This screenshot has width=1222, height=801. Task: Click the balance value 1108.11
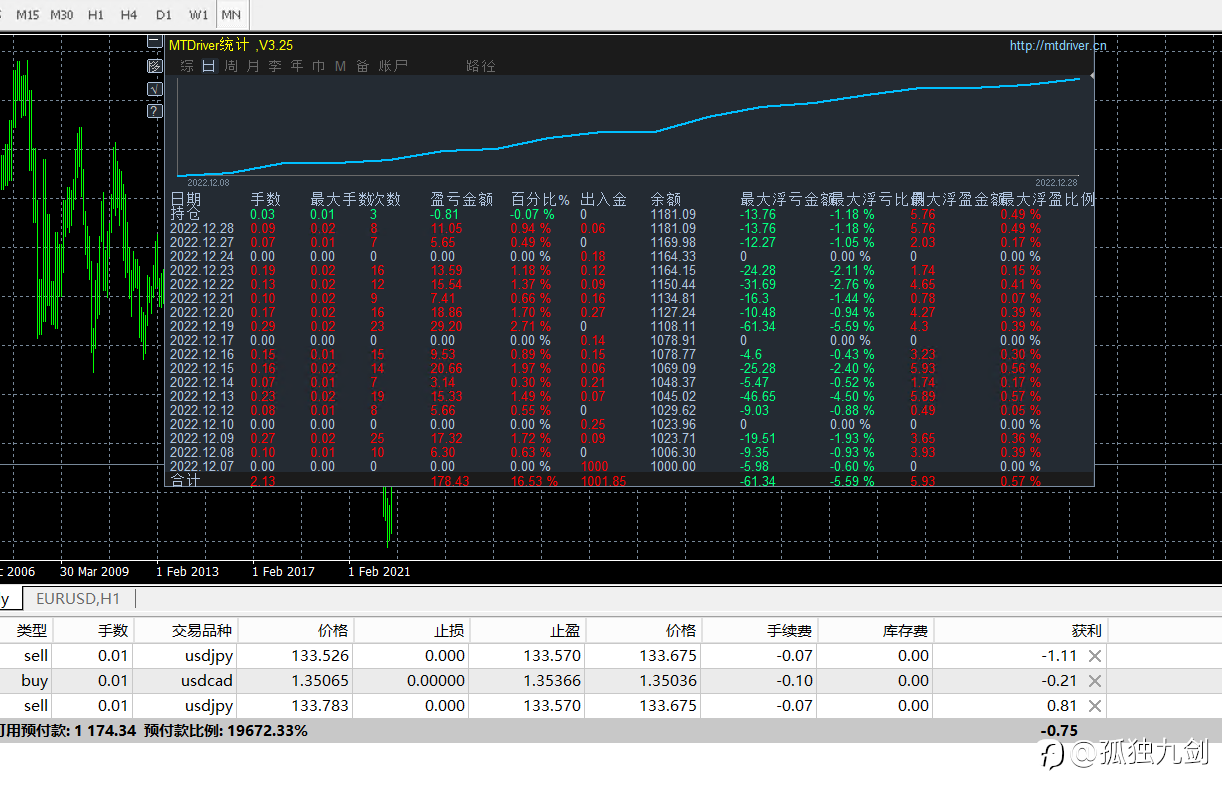coord(673,326)
